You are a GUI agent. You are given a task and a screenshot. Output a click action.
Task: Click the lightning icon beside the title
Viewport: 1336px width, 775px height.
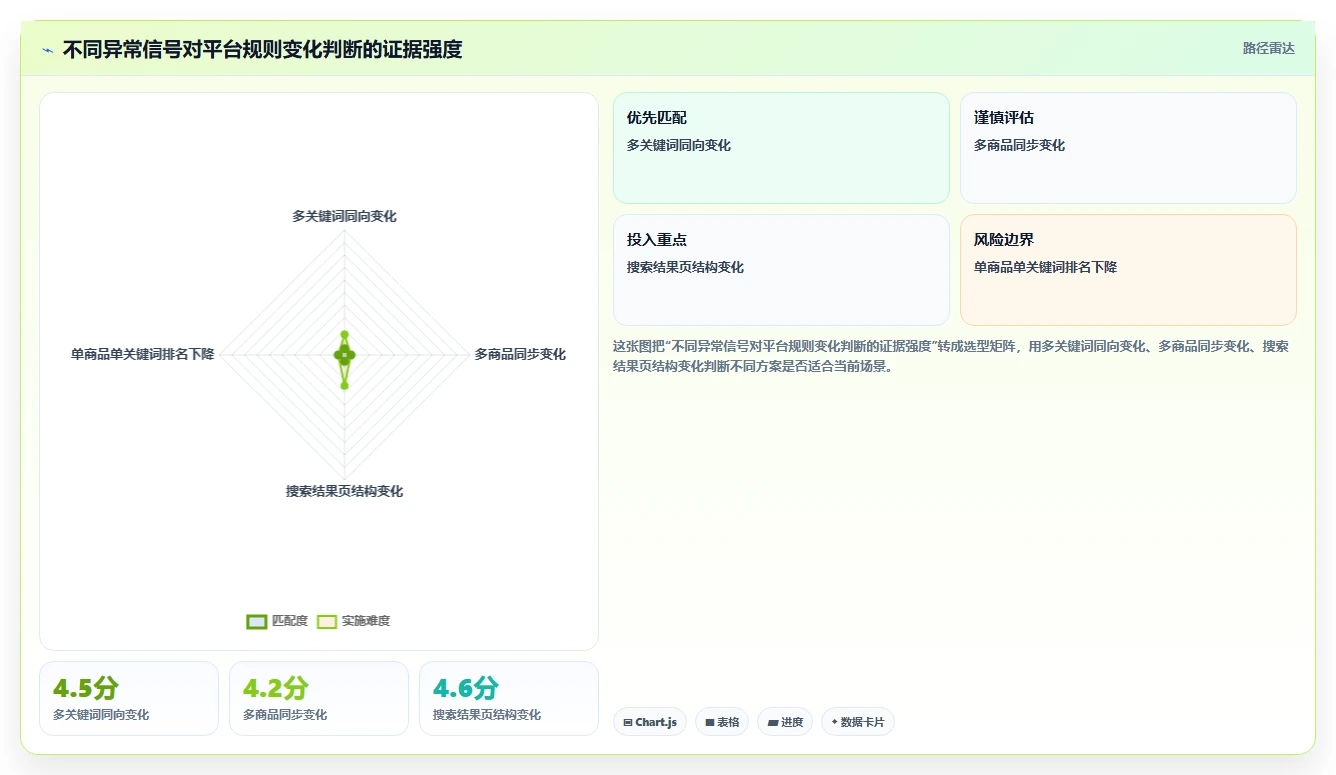(48, 49)
